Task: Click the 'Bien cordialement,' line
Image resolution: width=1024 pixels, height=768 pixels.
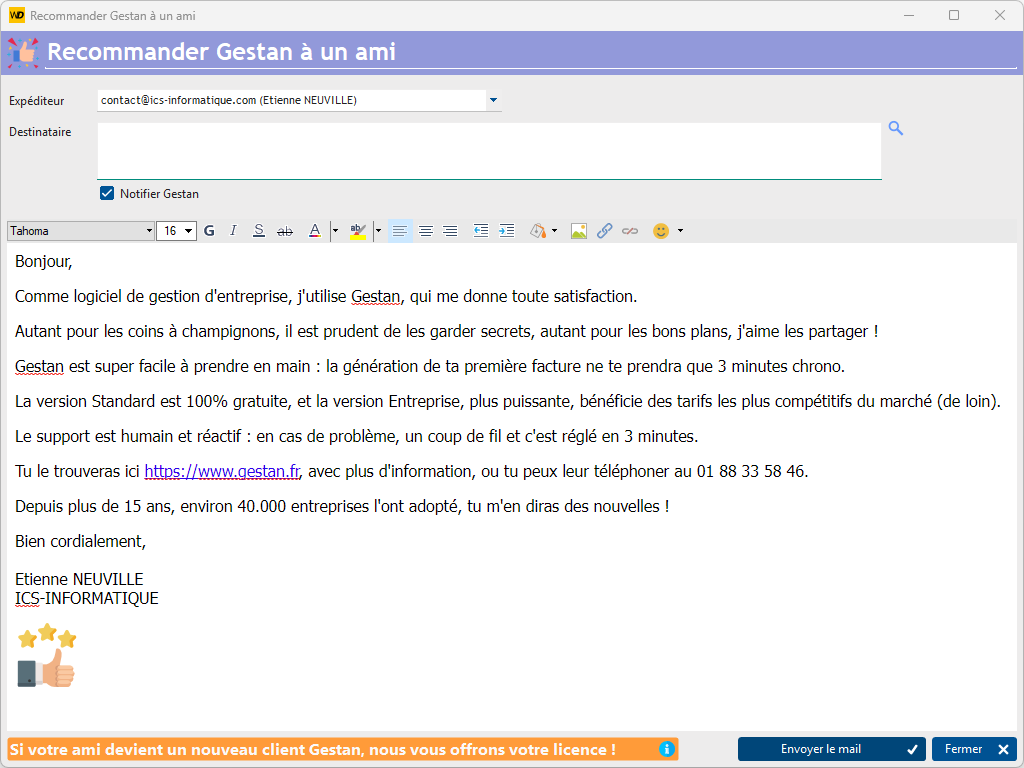Action: (x=80, y=541)
